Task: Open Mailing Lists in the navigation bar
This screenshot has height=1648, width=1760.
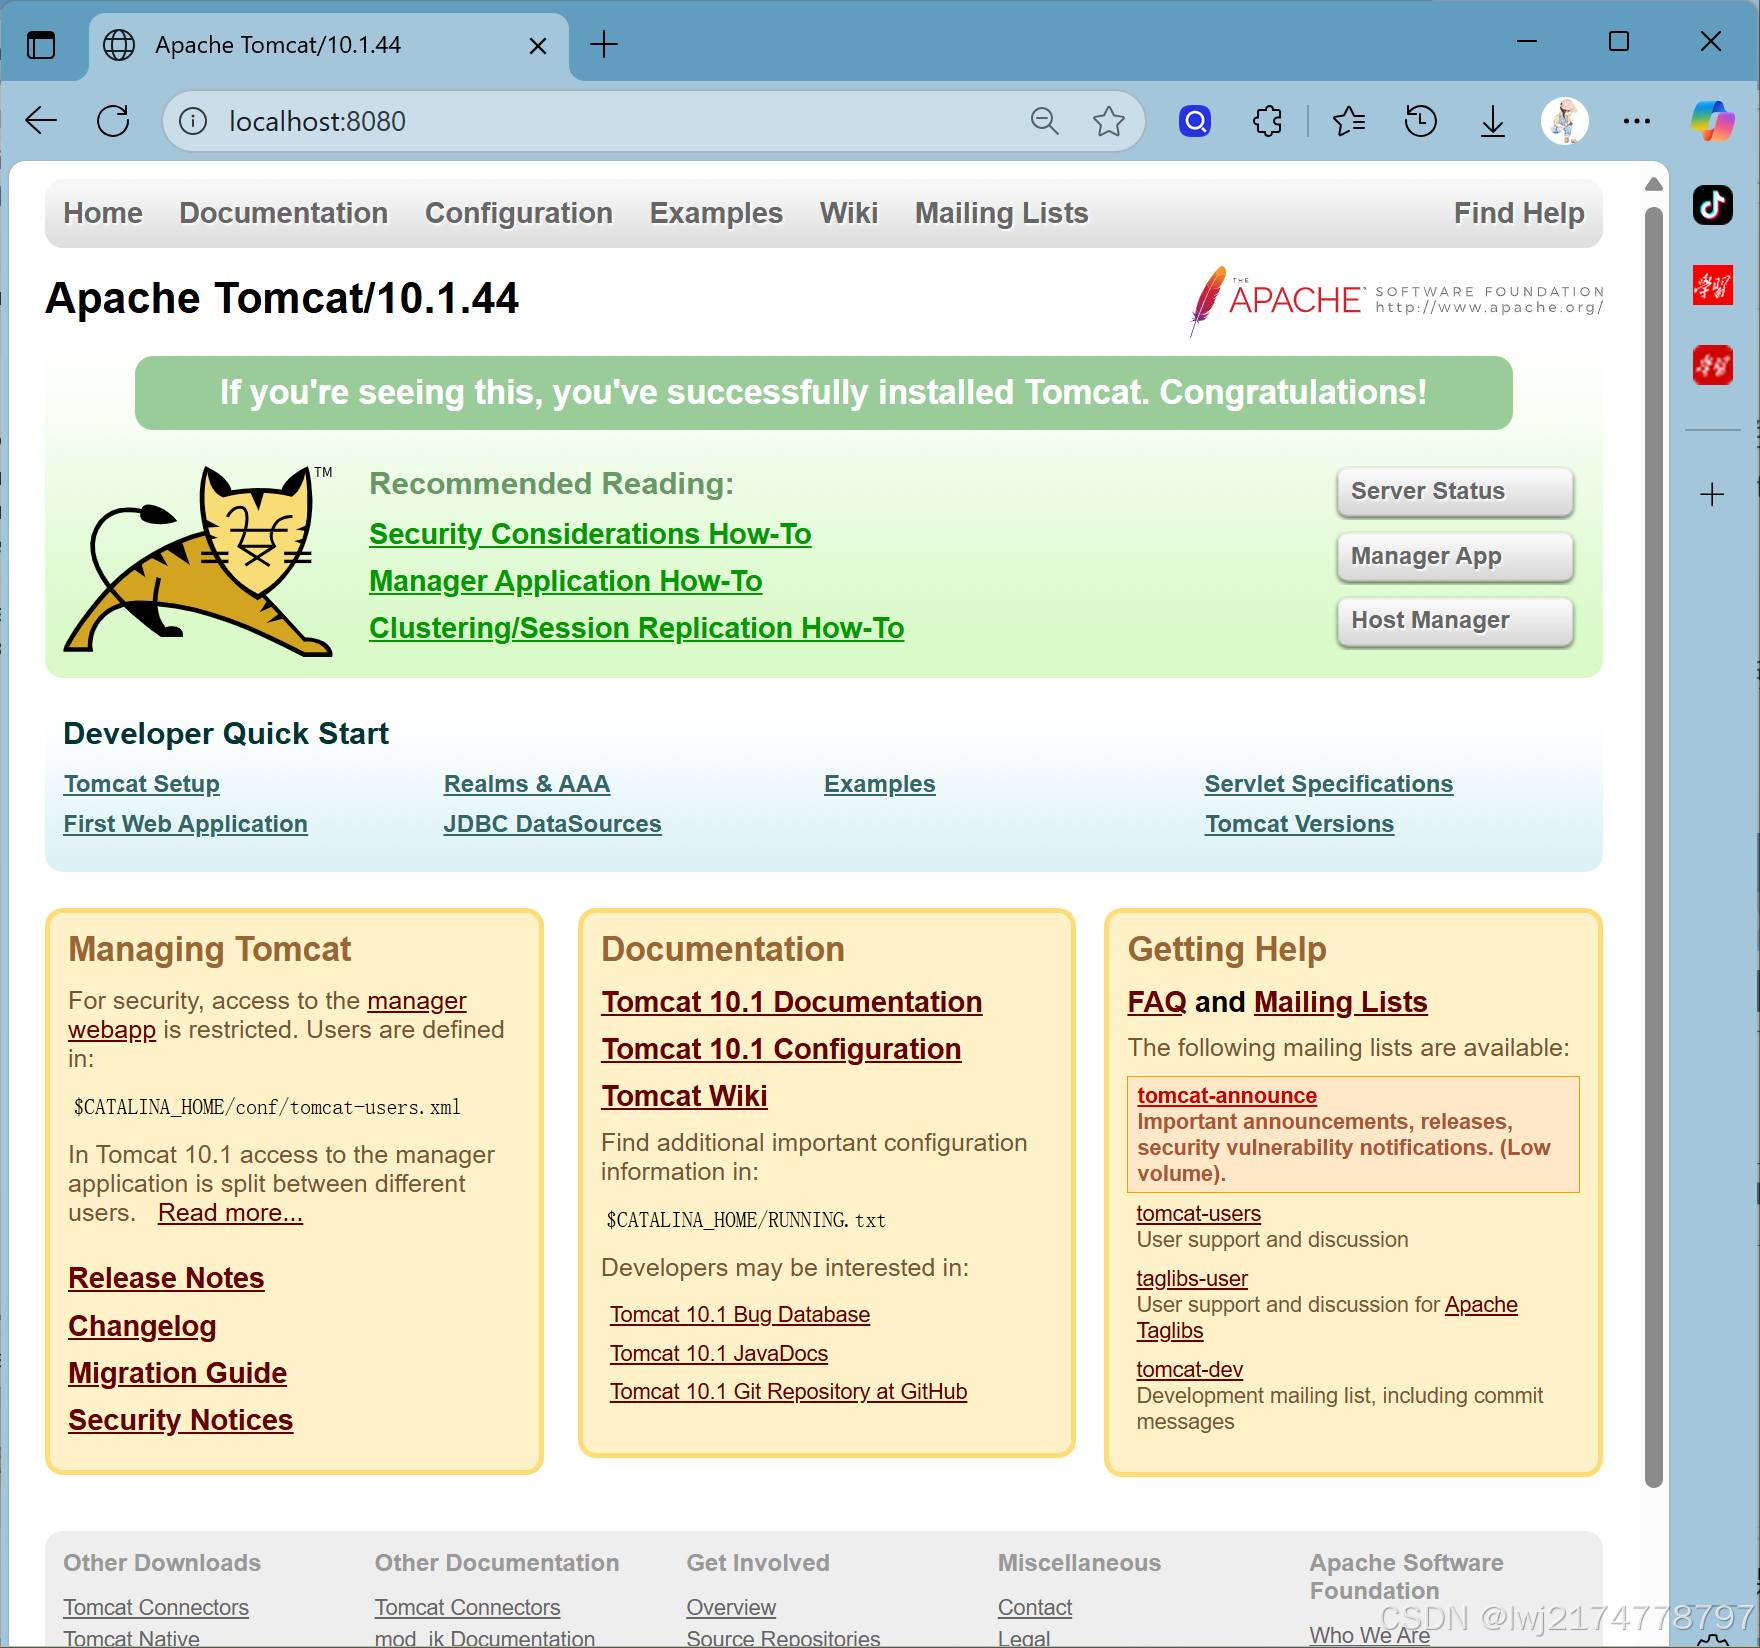Action: click(x=1001, y=213)
